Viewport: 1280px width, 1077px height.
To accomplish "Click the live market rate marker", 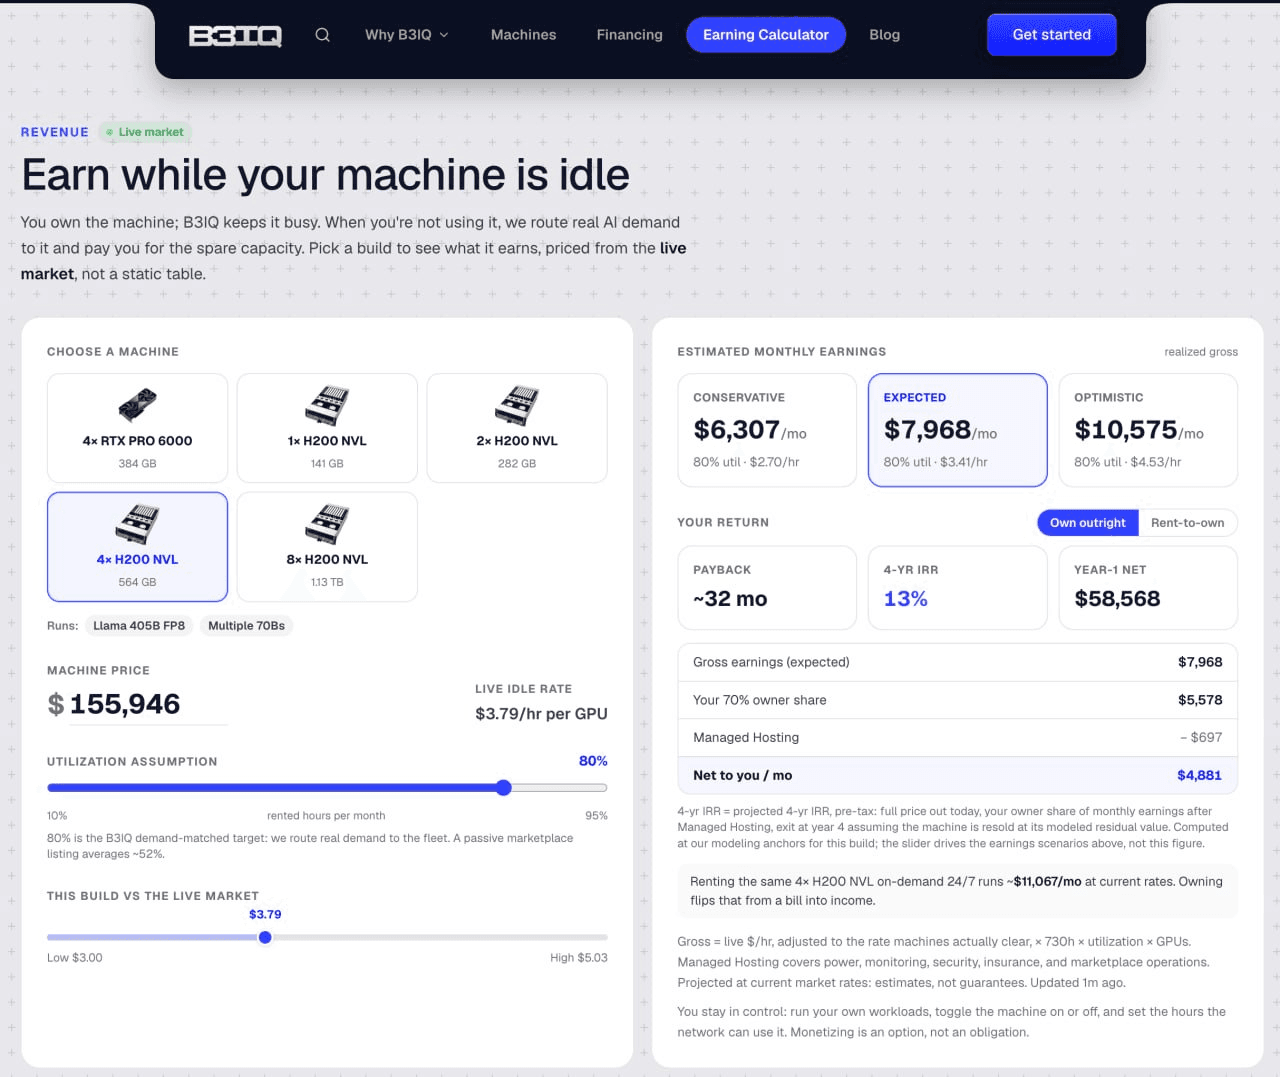I will click(265, 938).
